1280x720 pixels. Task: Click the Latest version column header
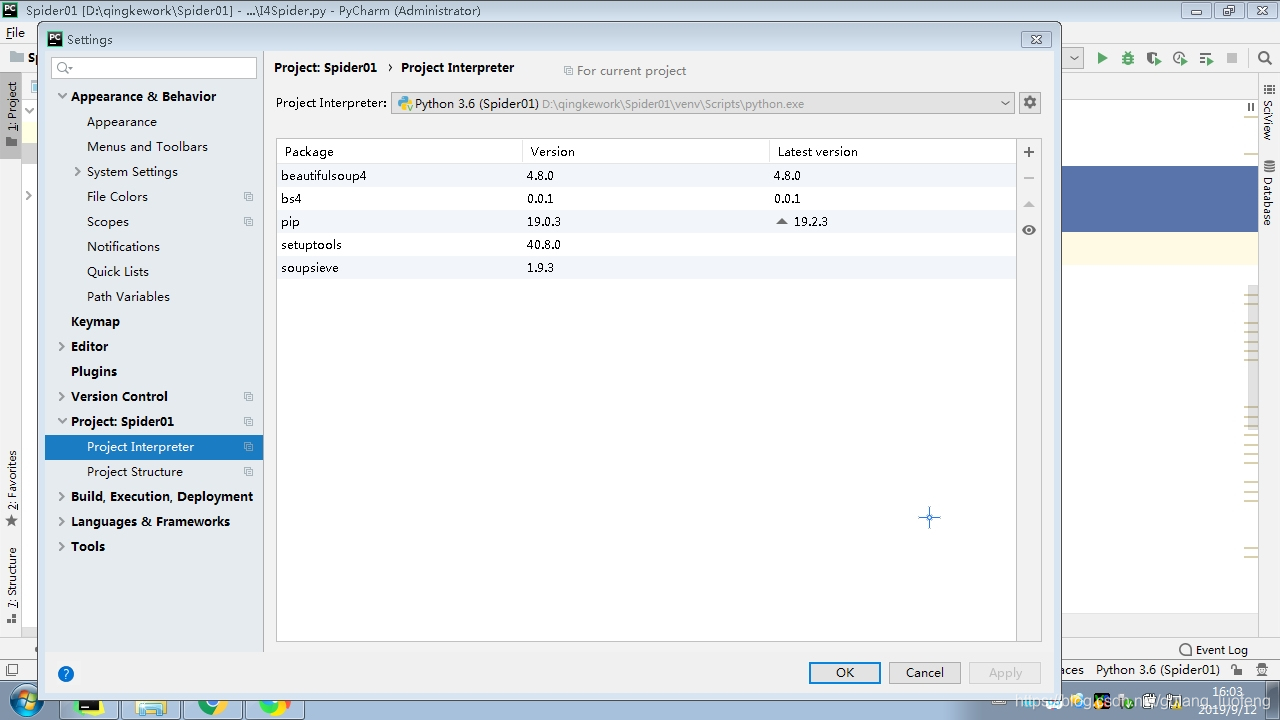892,152
